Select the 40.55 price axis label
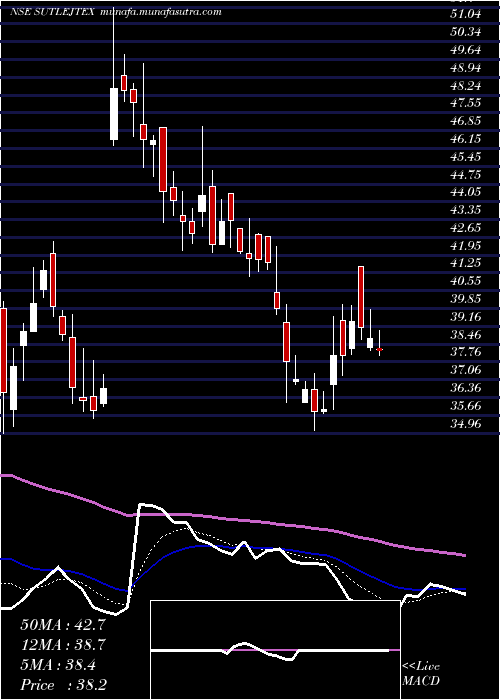 coord(466,281)
